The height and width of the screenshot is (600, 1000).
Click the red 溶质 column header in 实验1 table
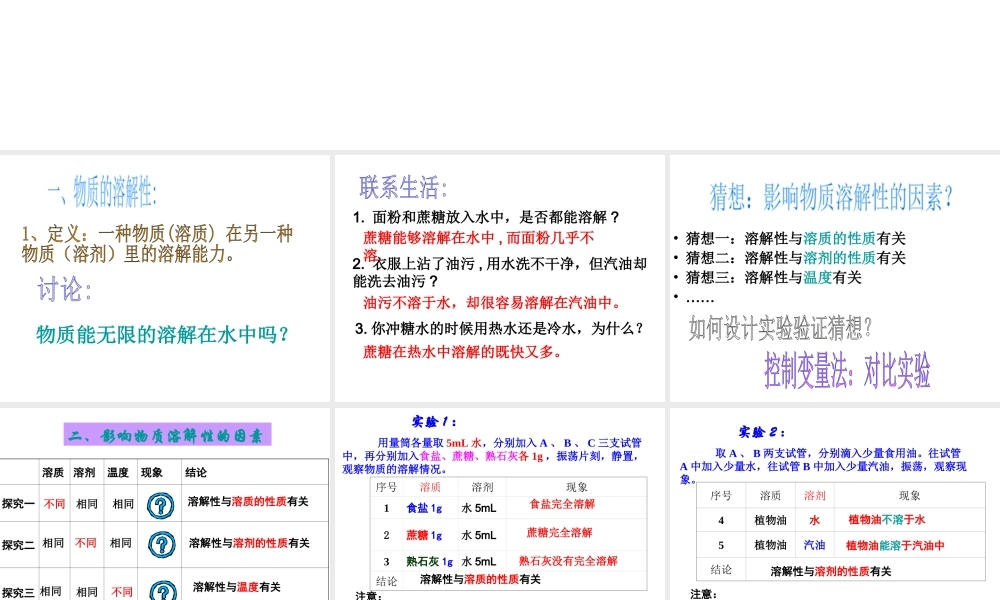point(430,487)
